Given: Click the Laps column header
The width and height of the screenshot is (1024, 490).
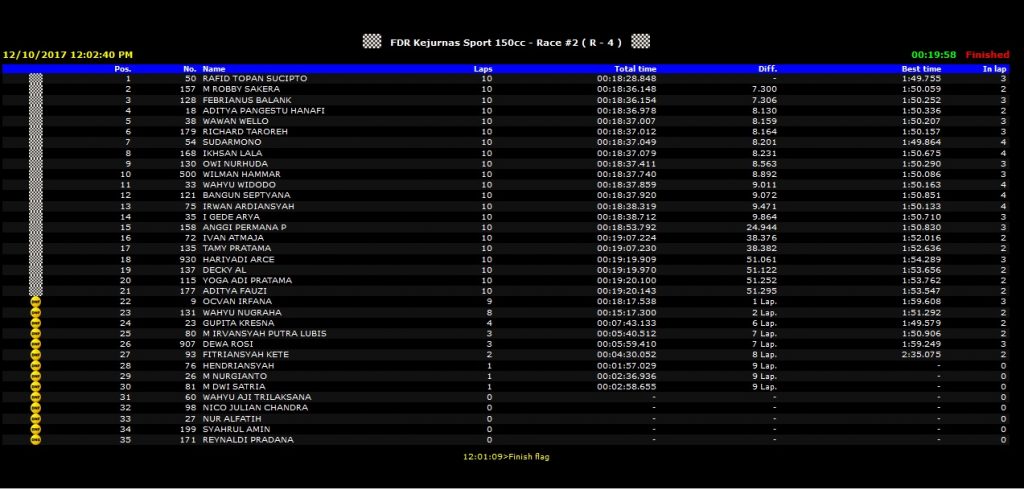Looking at the screenshot, I should (483, 68).
